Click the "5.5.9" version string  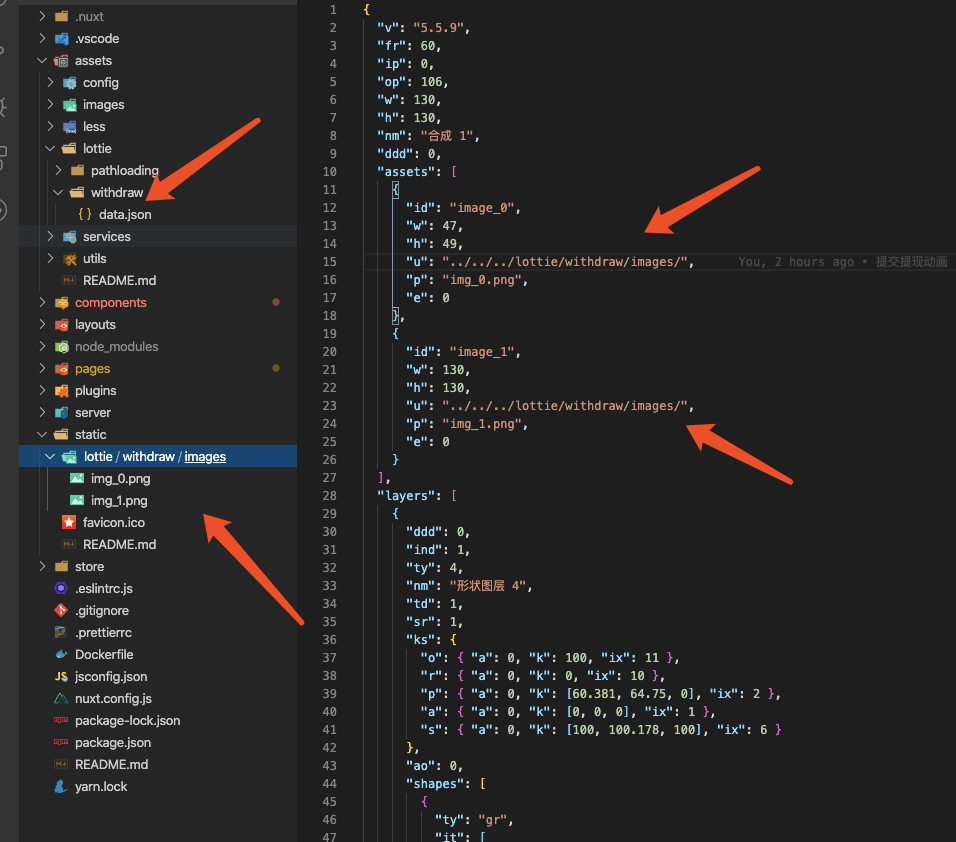[438, 27]
